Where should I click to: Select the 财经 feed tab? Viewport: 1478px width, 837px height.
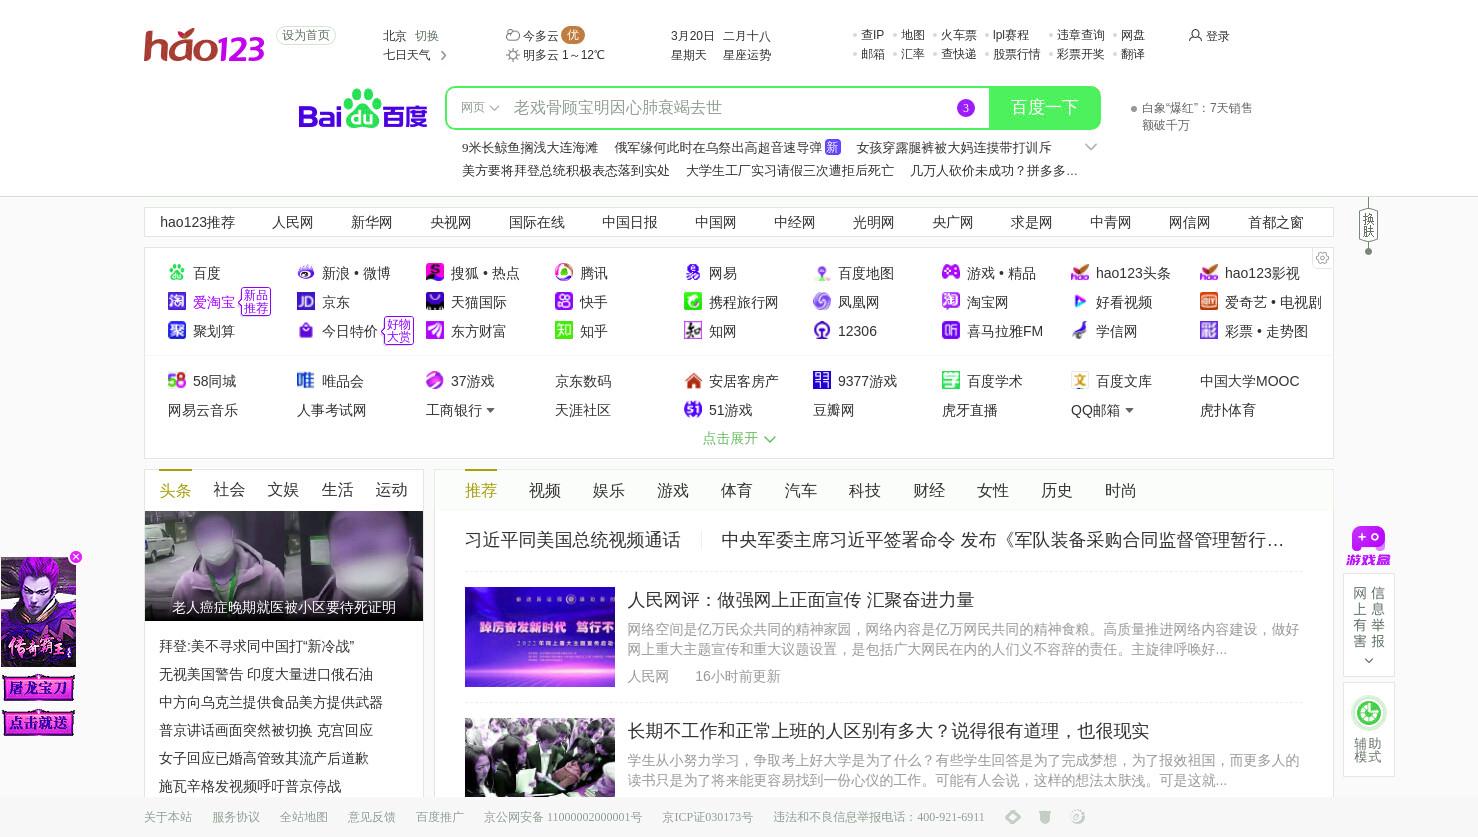pos(929,490)
